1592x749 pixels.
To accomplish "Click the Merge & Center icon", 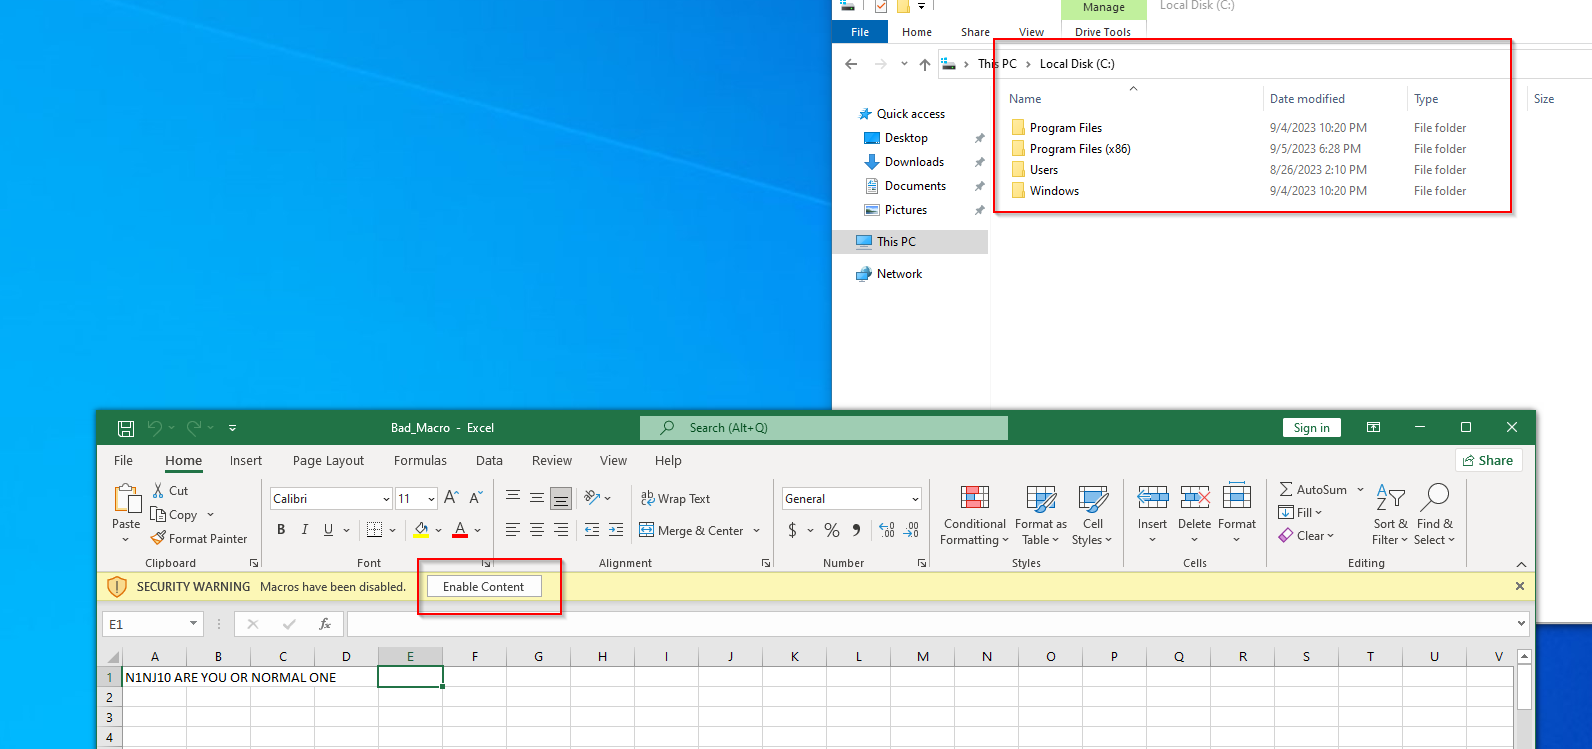I will (x=647, y=530).
